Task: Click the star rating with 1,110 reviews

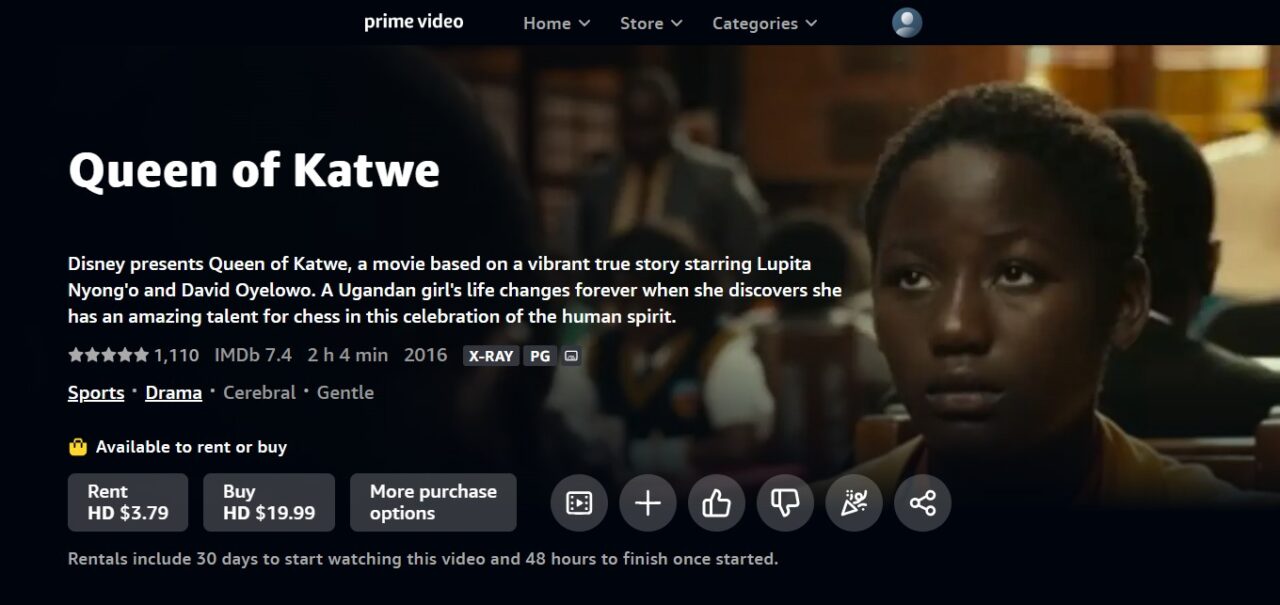Action: pyautogui.click(x=134, y=355)
